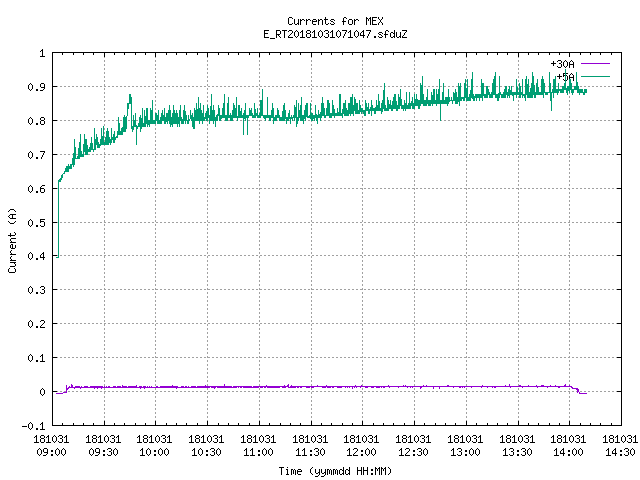Click the x-axis tick label '11:30'
The width and height of the screenshot is (640, 480).
pyautogui.click(x=310, y=452)
